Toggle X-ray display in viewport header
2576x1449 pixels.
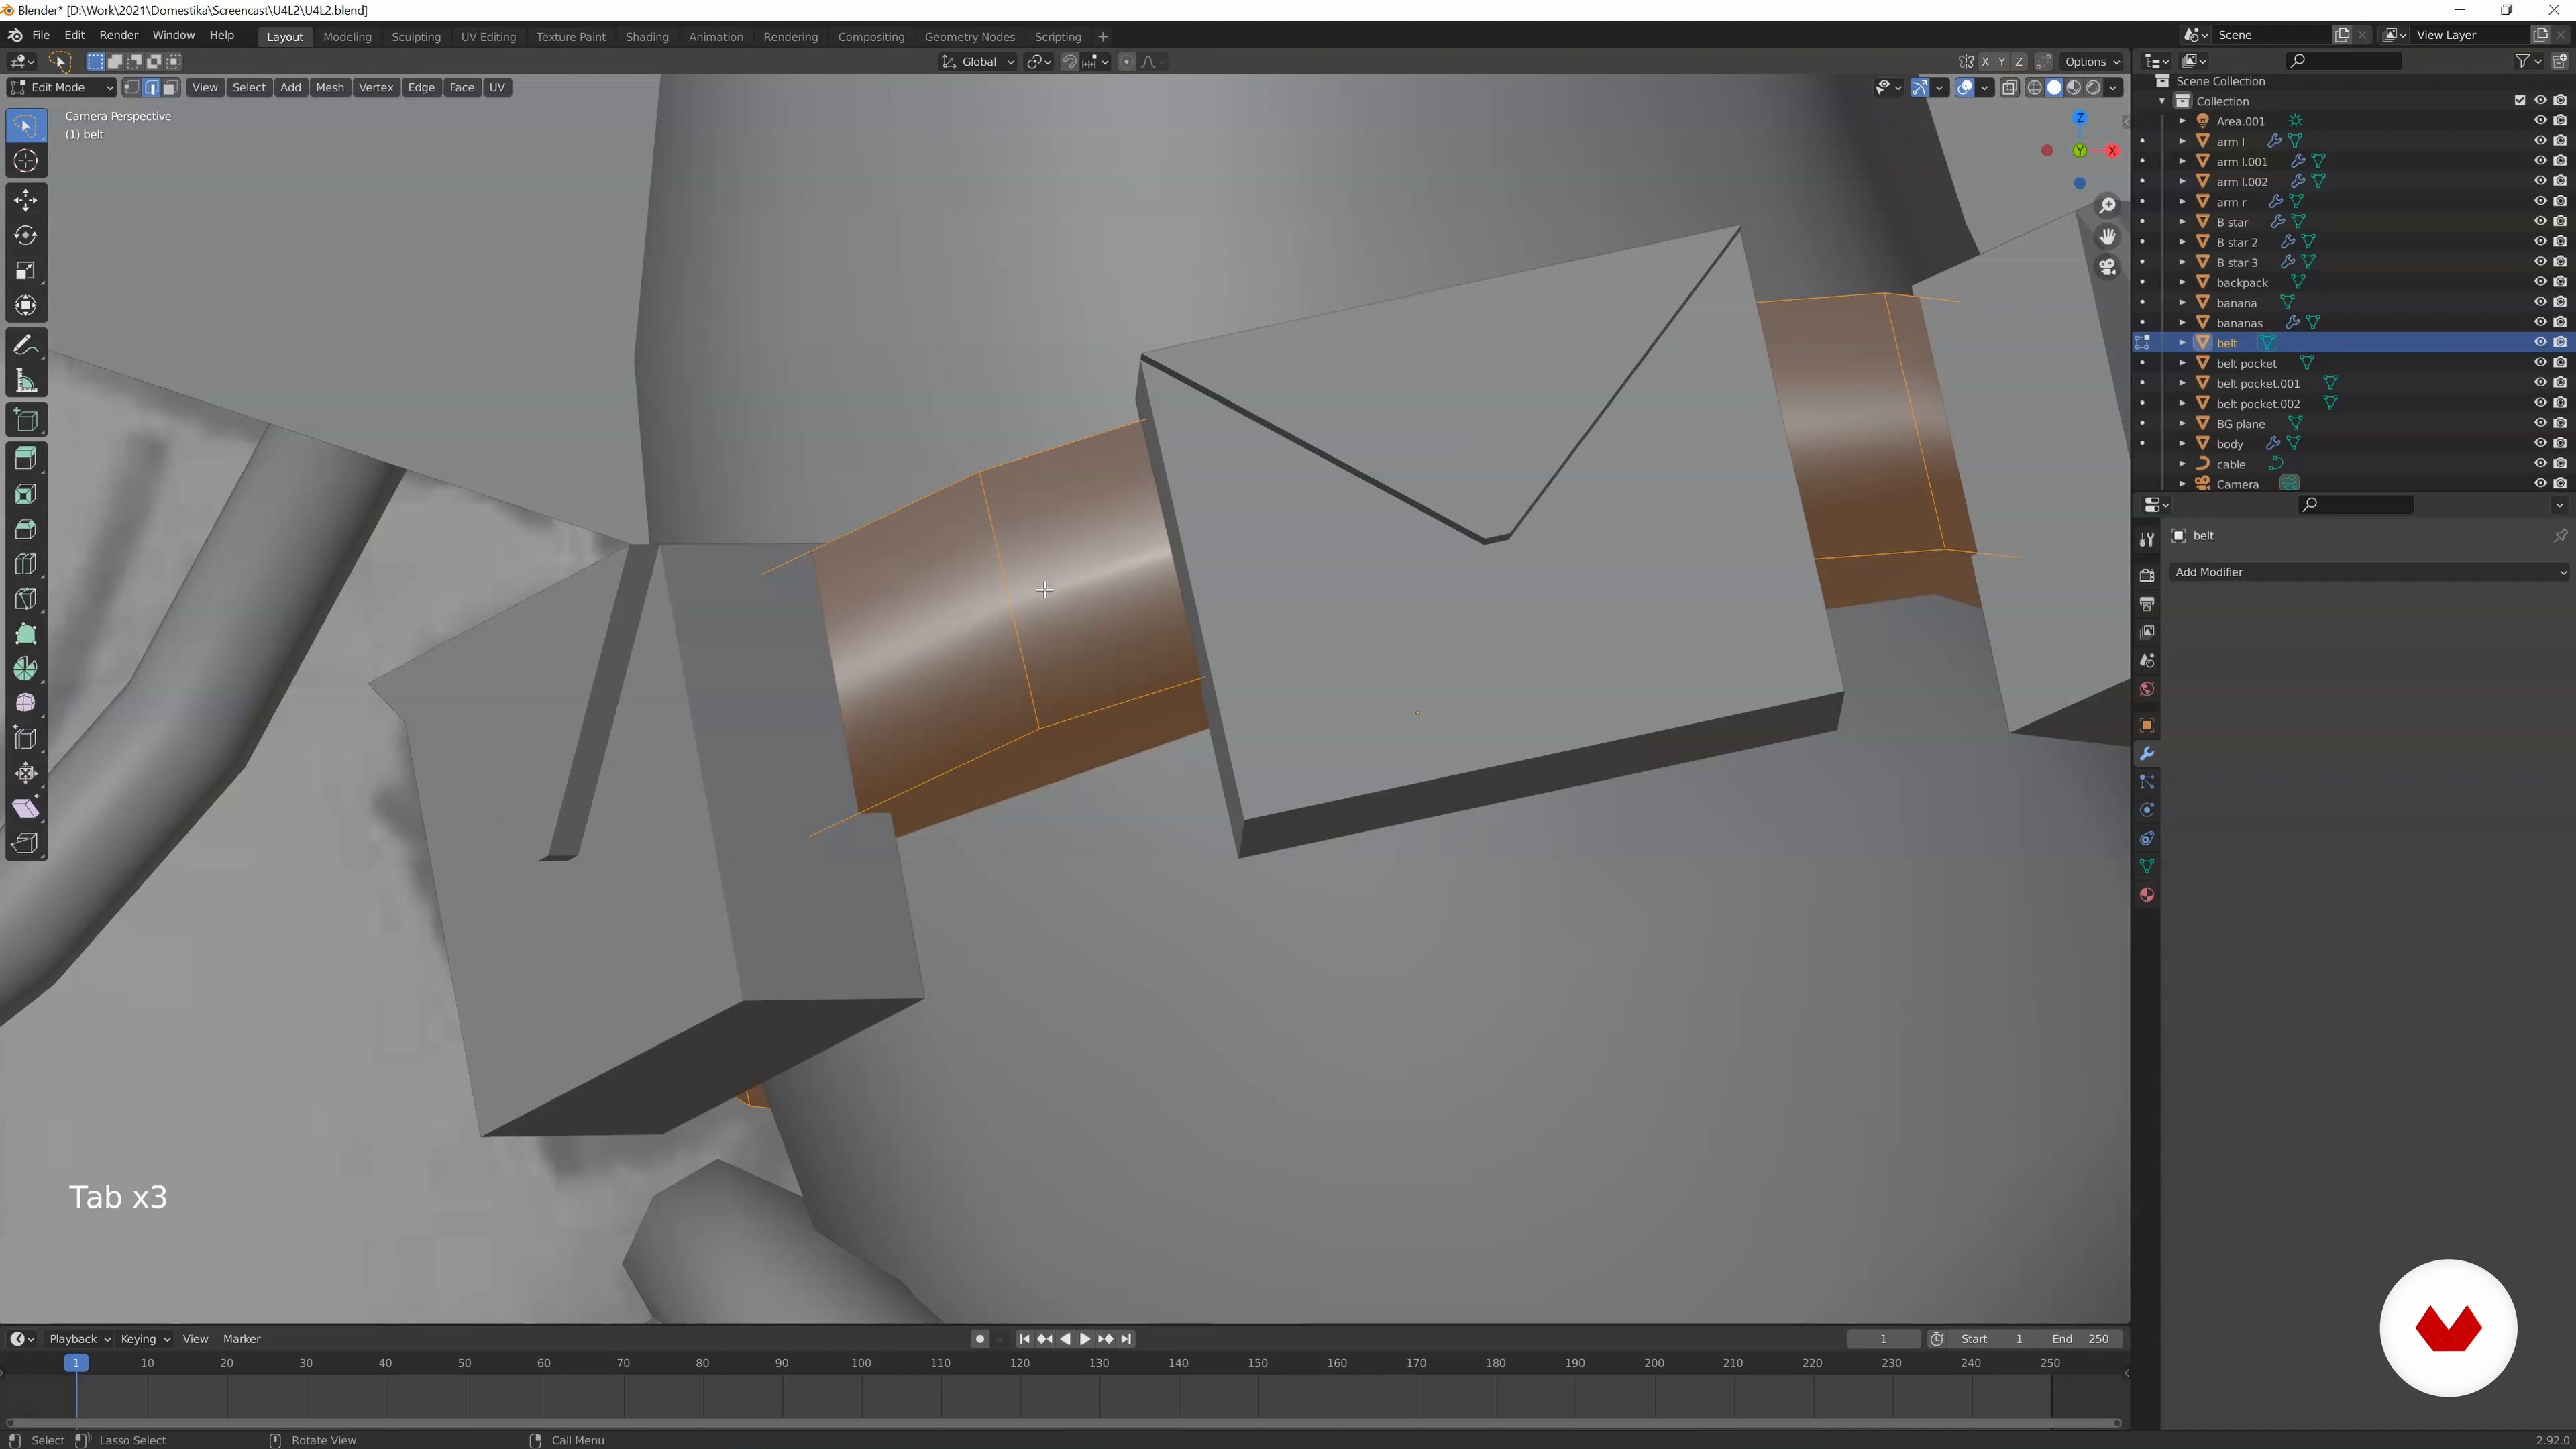2009,88
